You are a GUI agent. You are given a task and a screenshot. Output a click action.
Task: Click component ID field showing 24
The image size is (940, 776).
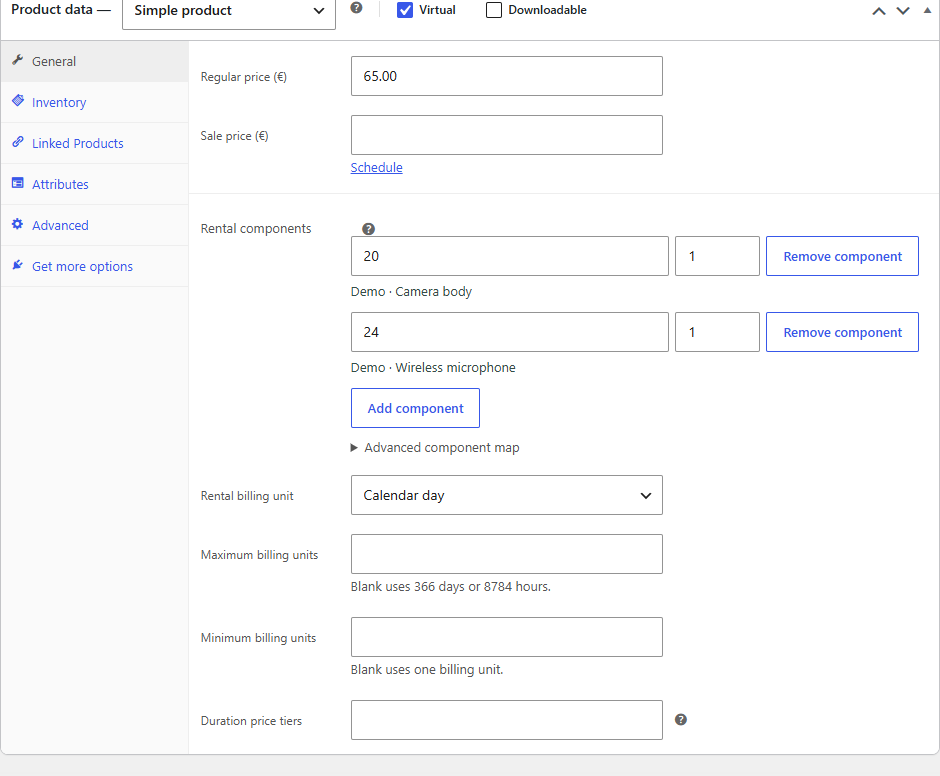pos(510,332)
